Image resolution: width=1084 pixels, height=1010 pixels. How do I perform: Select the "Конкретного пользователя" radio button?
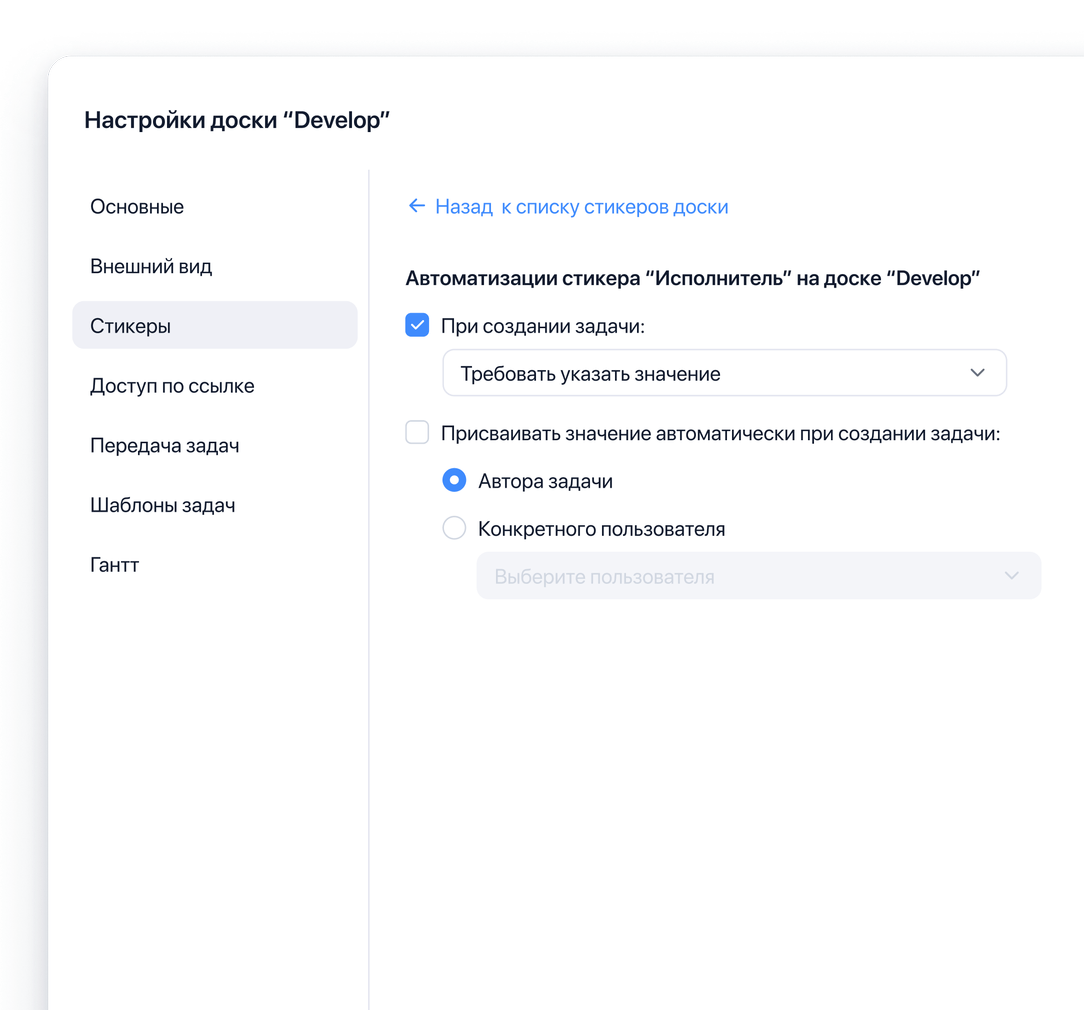[454, 528]
